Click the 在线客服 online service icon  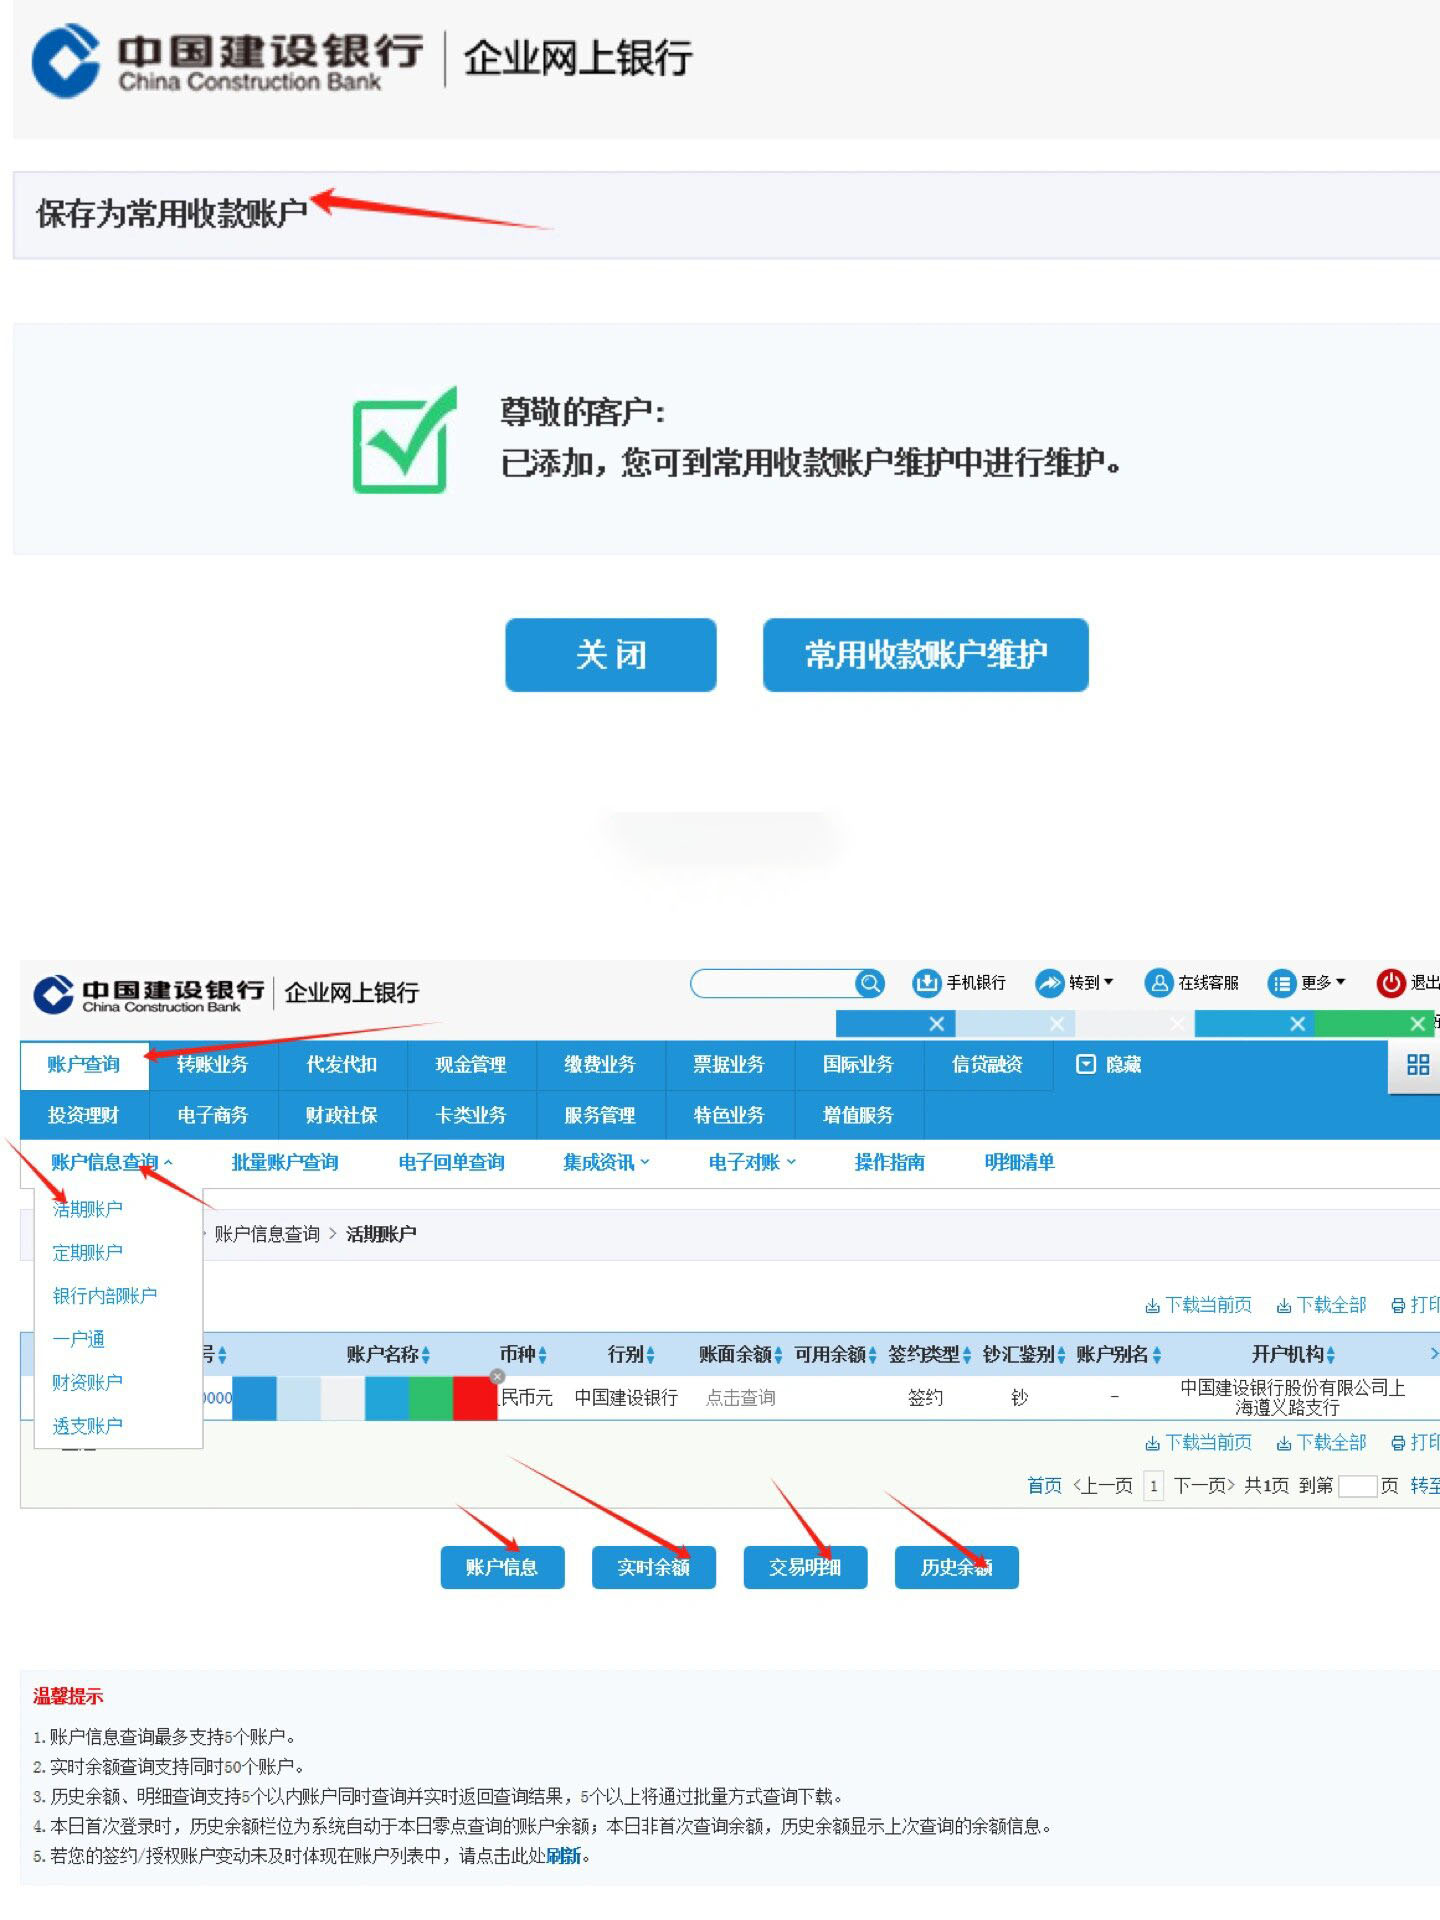click(1158, 983)
